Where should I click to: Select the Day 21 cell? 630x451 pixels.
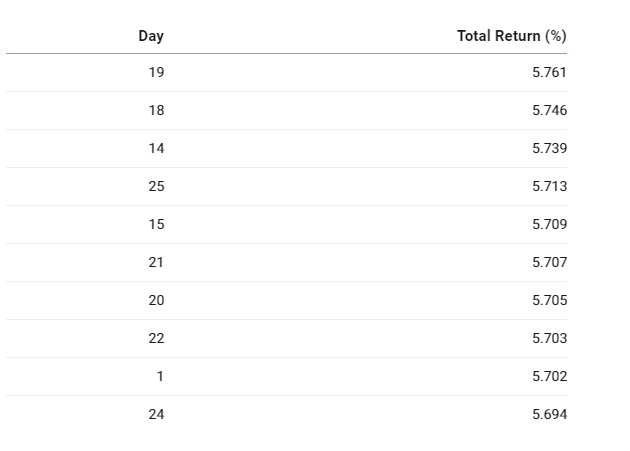(x=156, y=262)
